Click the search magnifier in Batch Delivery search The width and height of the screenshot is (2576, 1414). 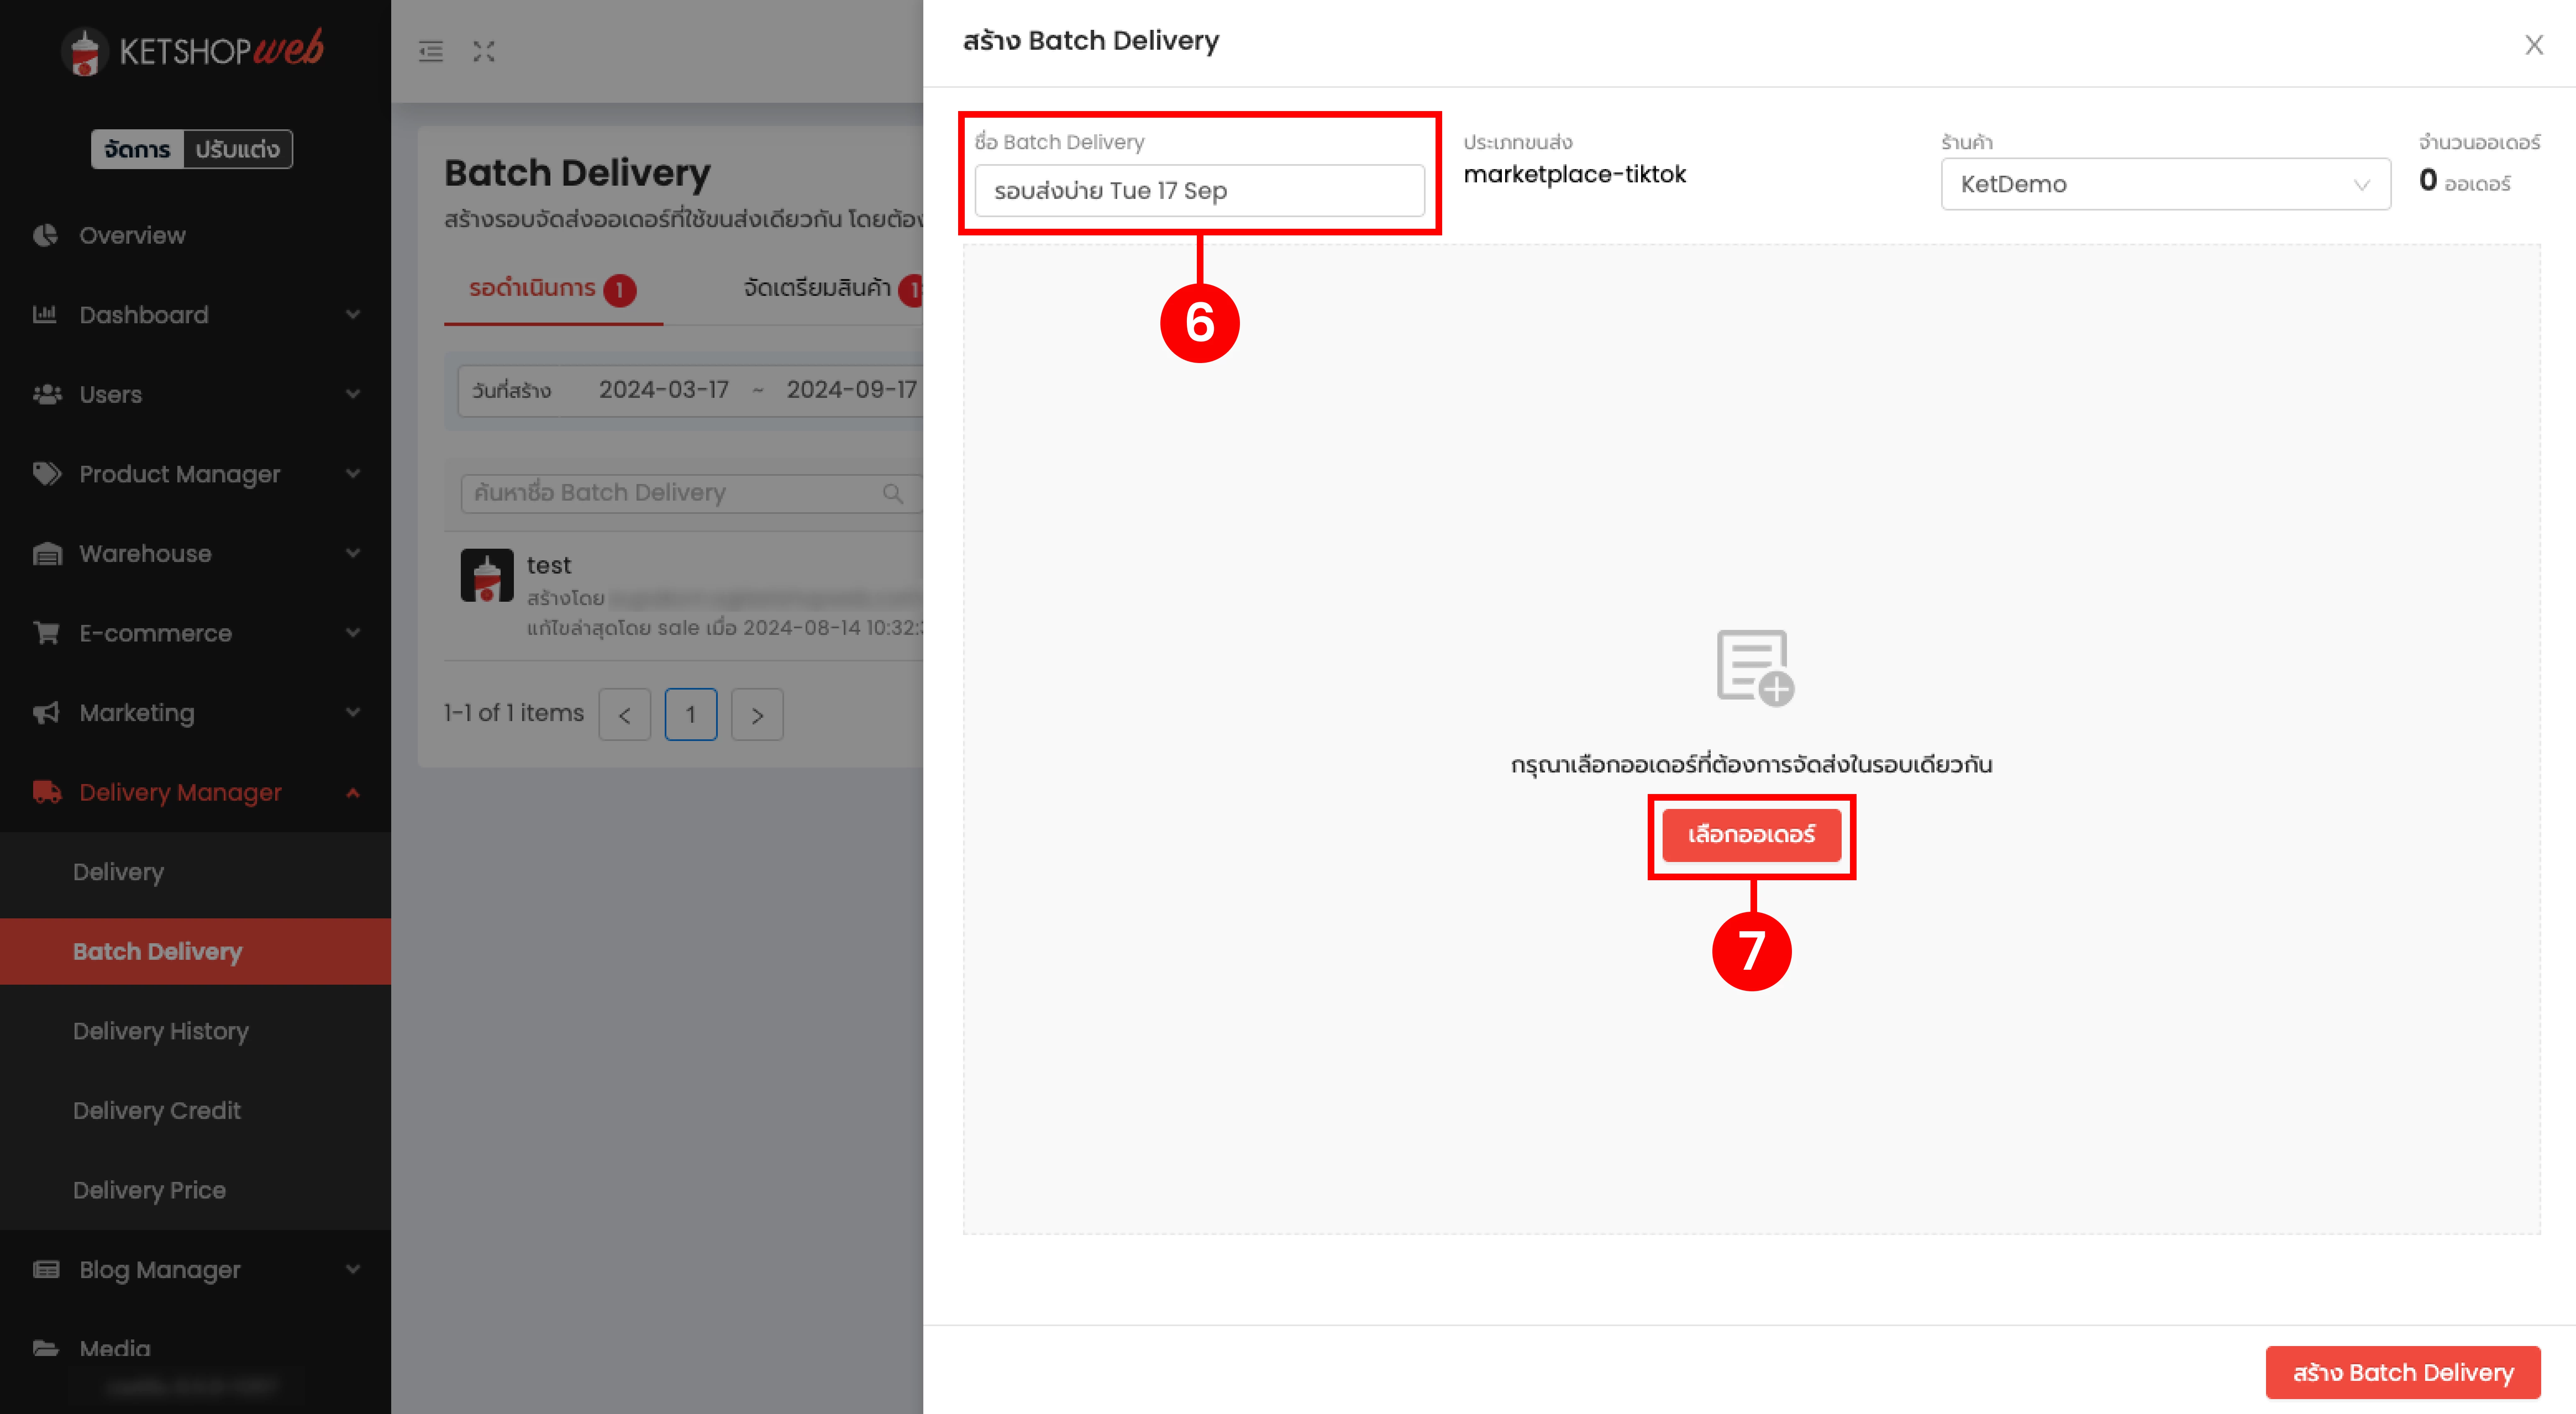click(893, 493)
